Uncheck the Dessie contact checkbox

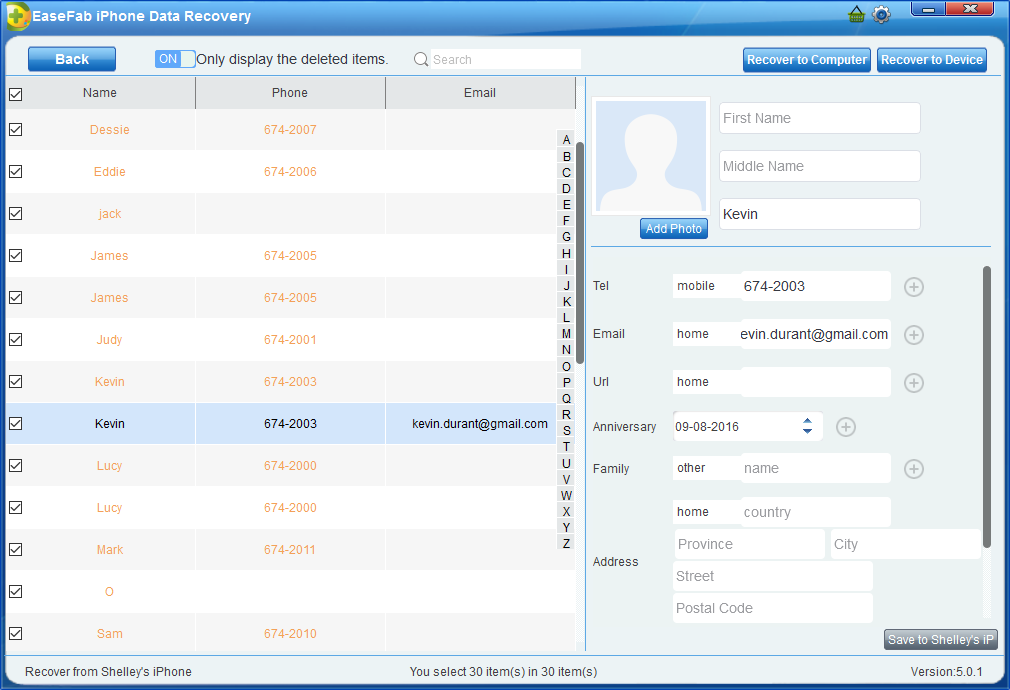tap(15, 129)
